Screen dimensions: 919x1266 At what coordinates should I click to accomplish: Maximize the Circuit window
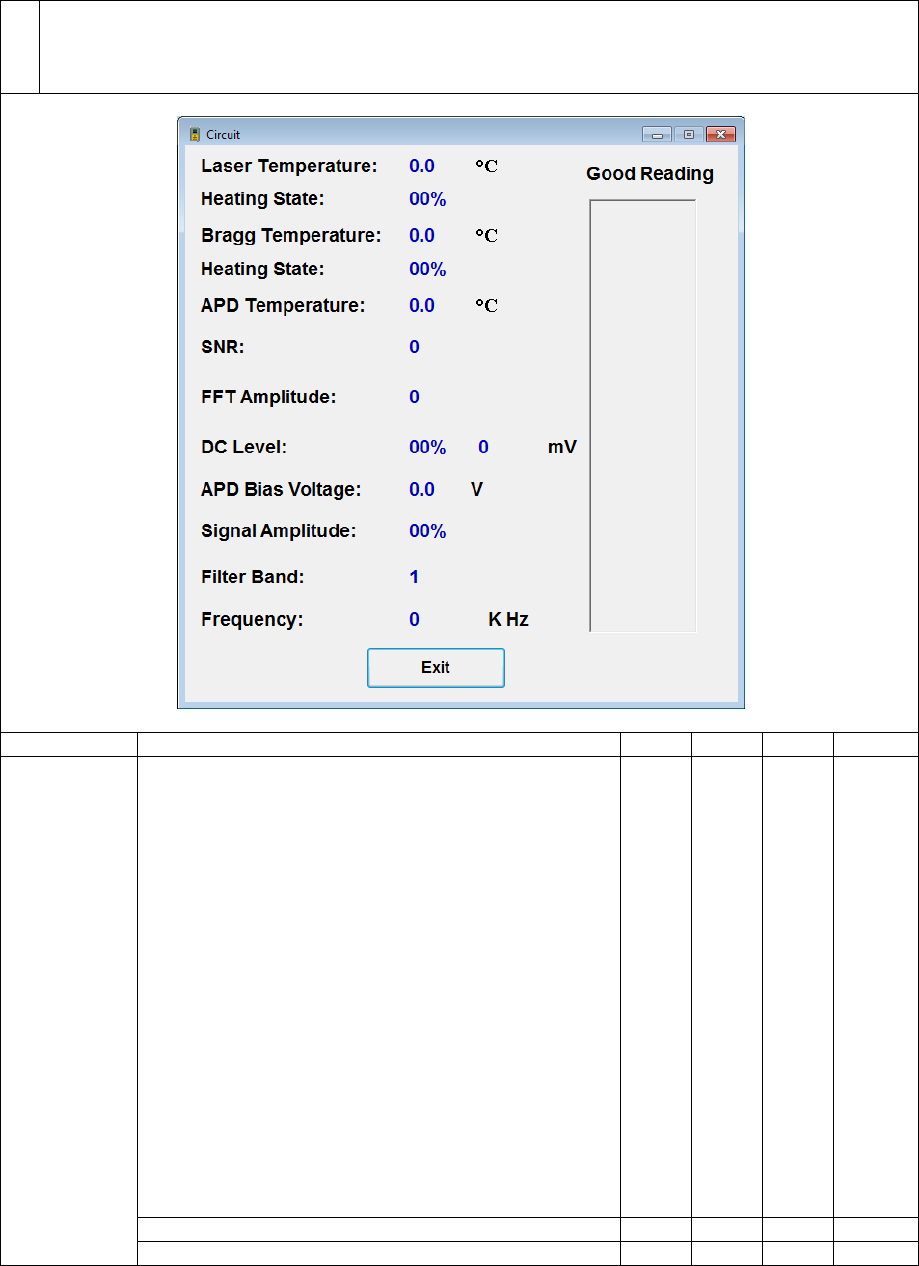coord(689,134)
